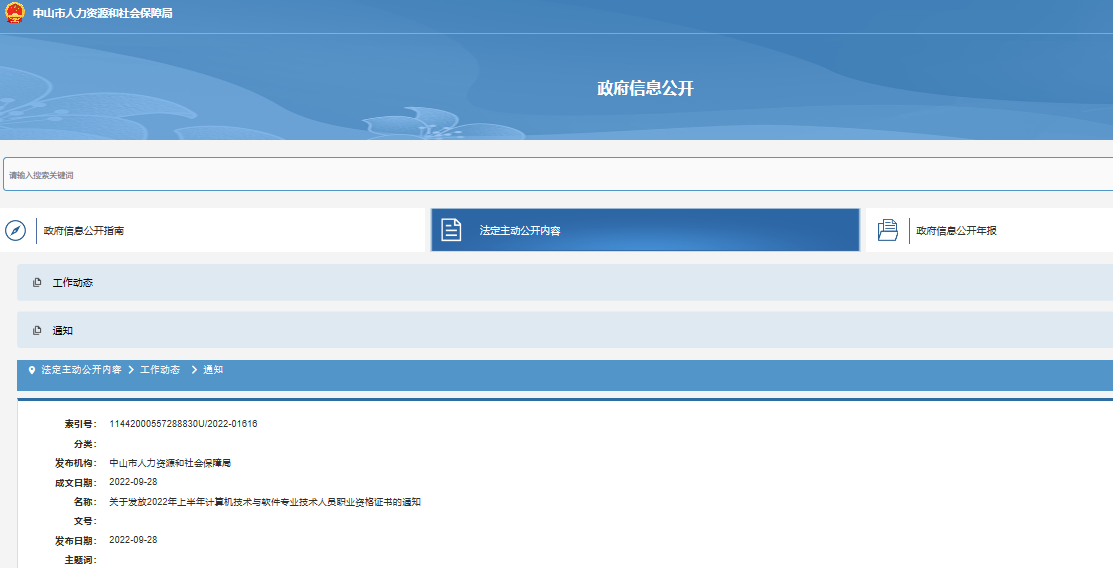Viewport: 1113px width, 568px height.
Task: Open the 政府信息公开指南 tab
Action: click(x=212, y=230)
